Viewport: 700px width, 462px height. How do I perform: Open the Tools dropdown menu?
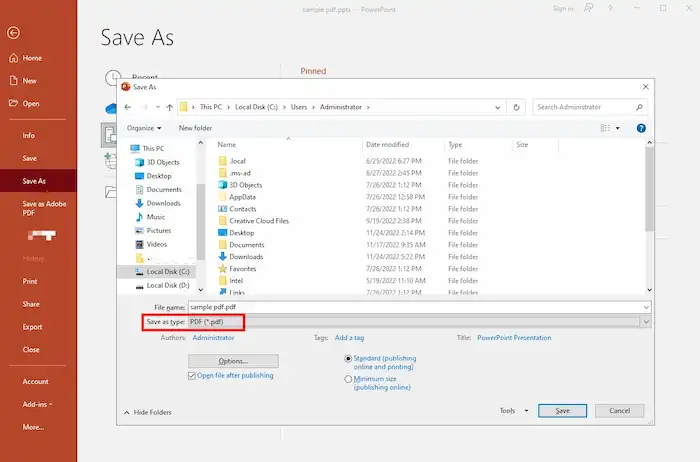[514, 411]
